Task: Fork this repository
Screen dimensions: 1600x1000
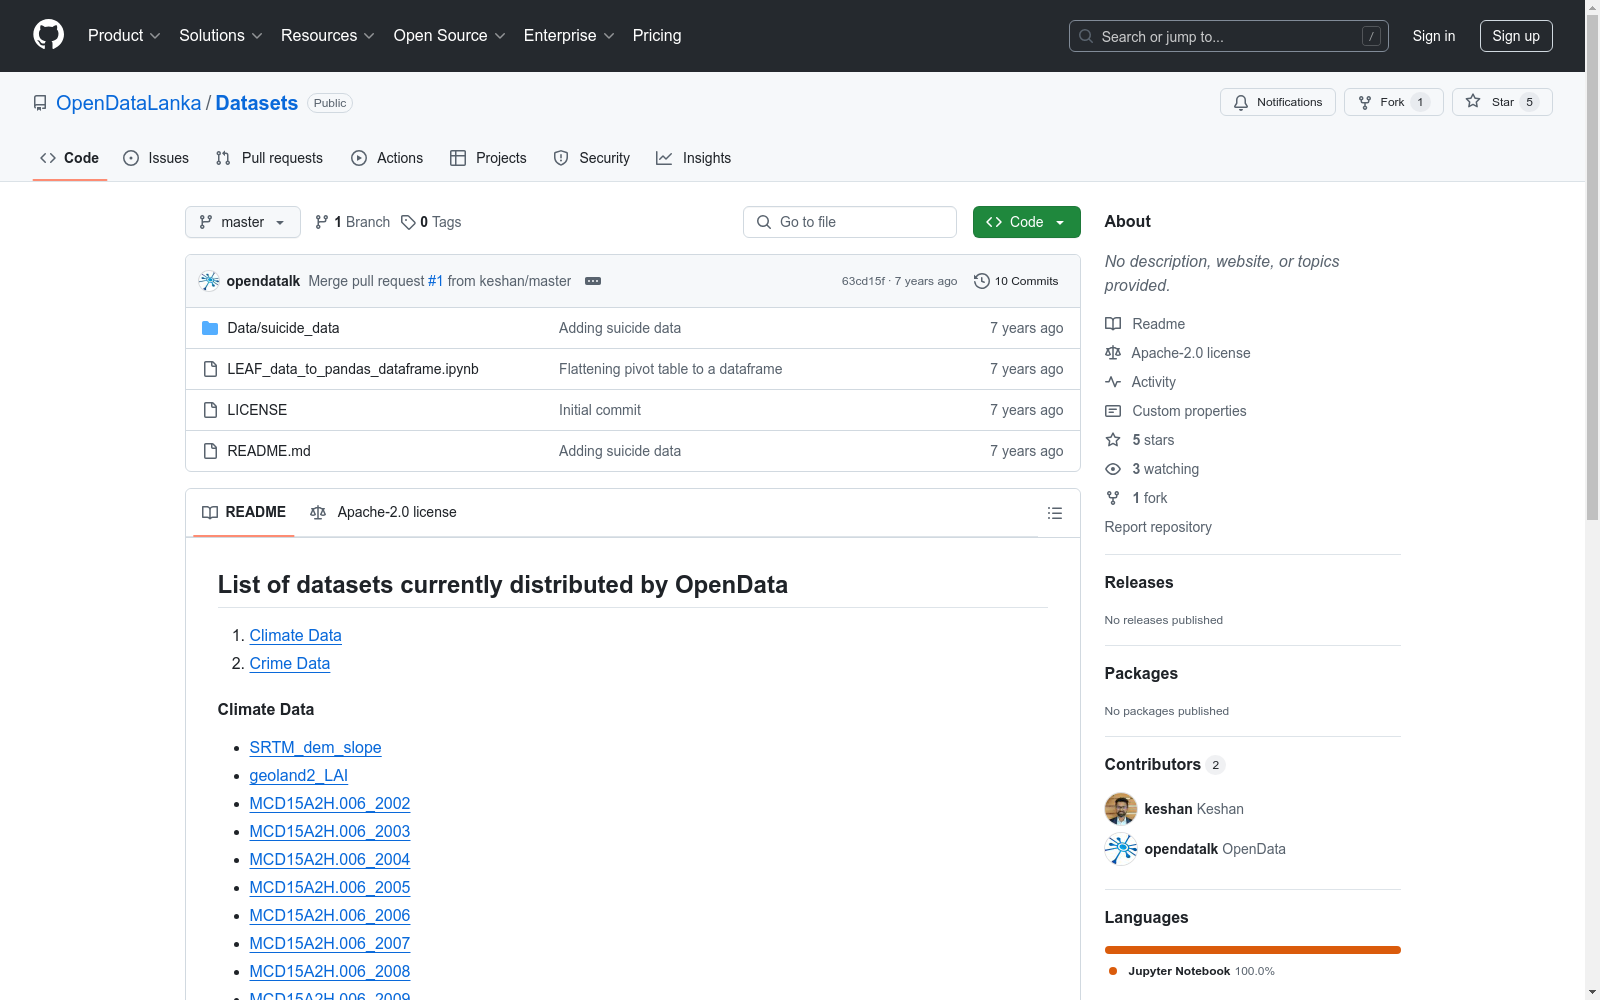Action: pos(1393,102)
